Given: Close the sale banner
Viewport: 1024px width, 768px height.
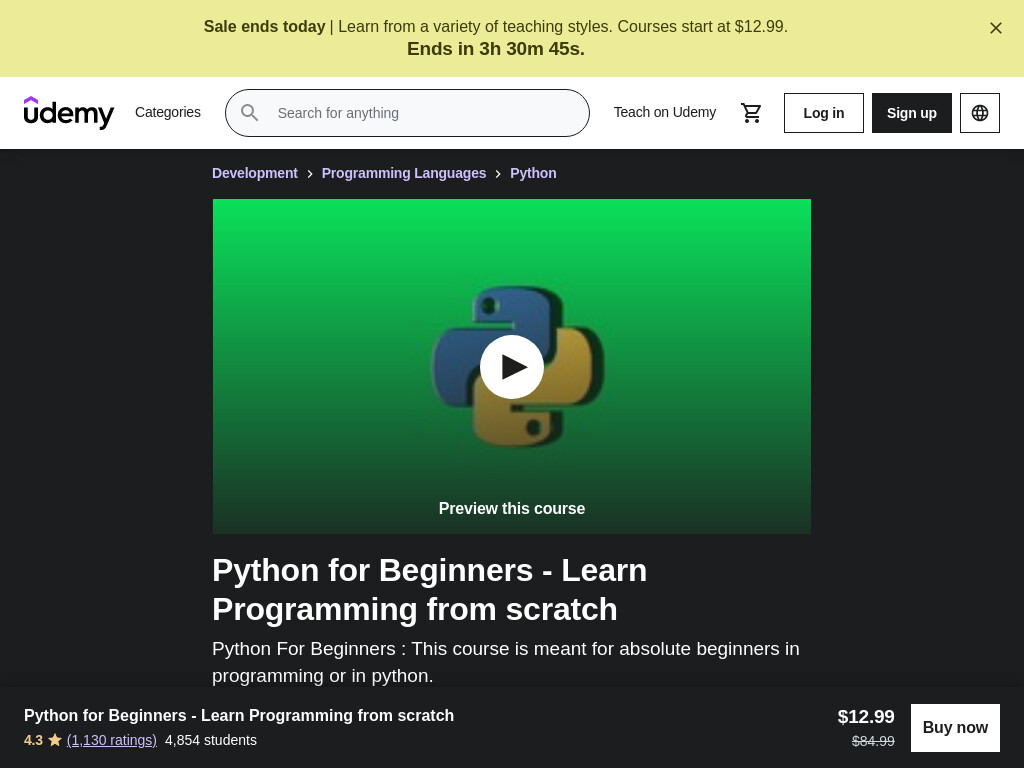Looking at the screenshot, I should pyautogui.click(x=995, y=28).
